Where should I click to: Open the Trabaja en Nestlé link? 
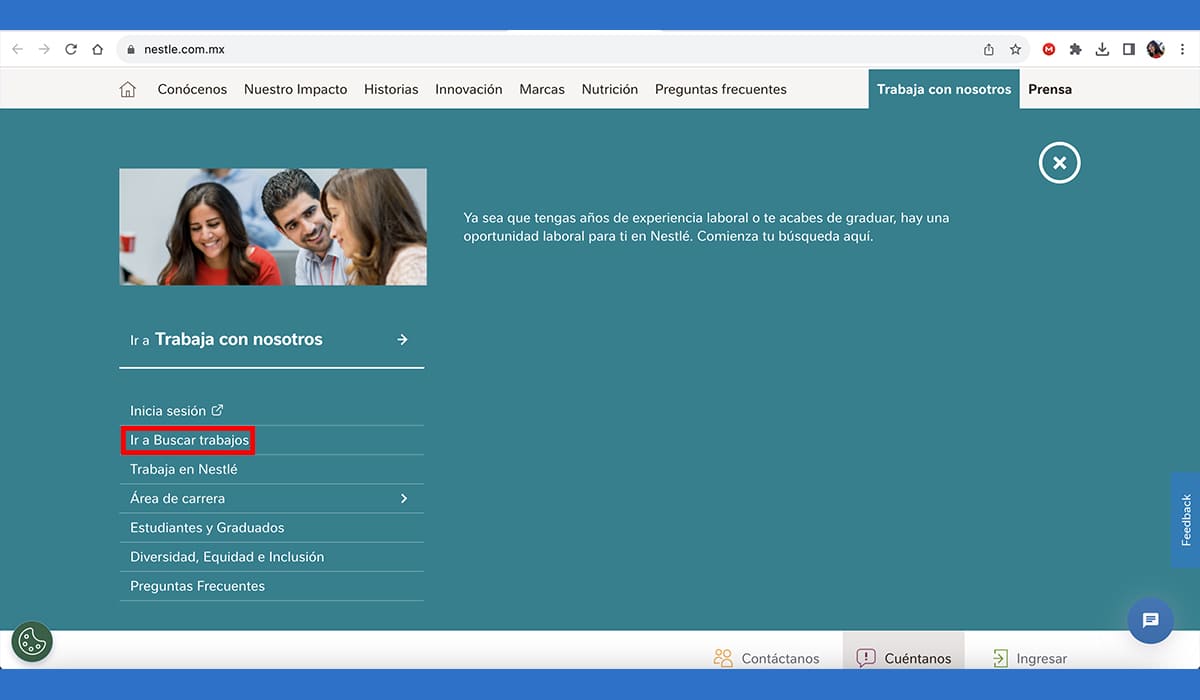184,469
